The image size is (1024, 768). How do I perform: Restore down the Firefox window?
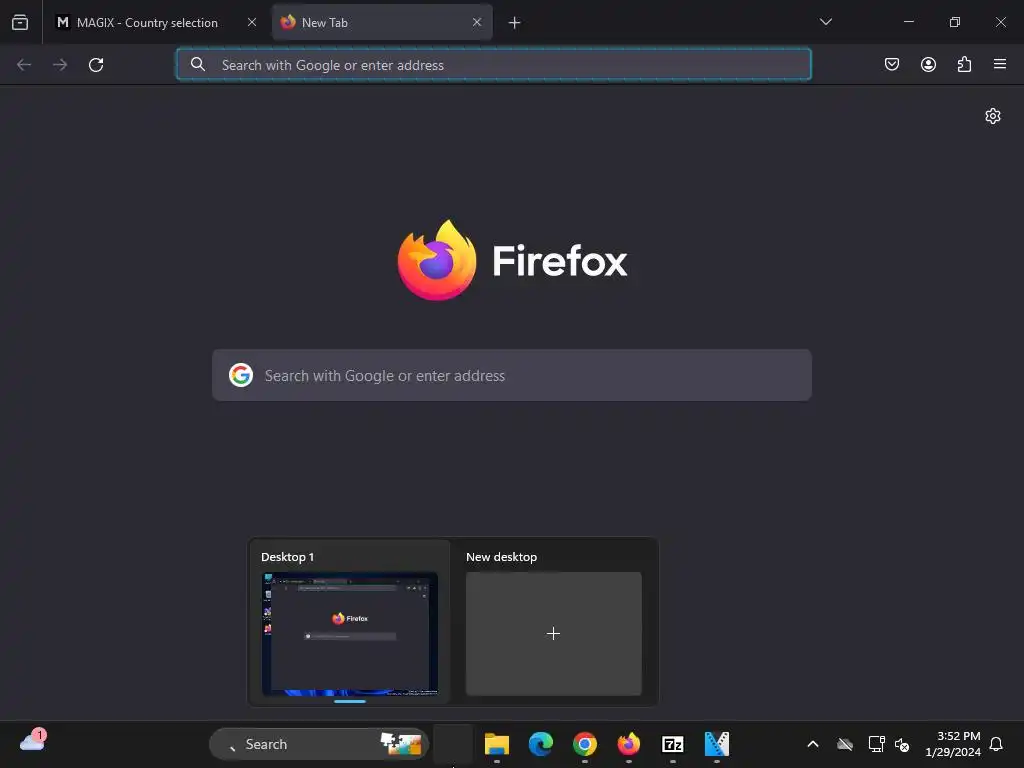click(x=955, y=22)
